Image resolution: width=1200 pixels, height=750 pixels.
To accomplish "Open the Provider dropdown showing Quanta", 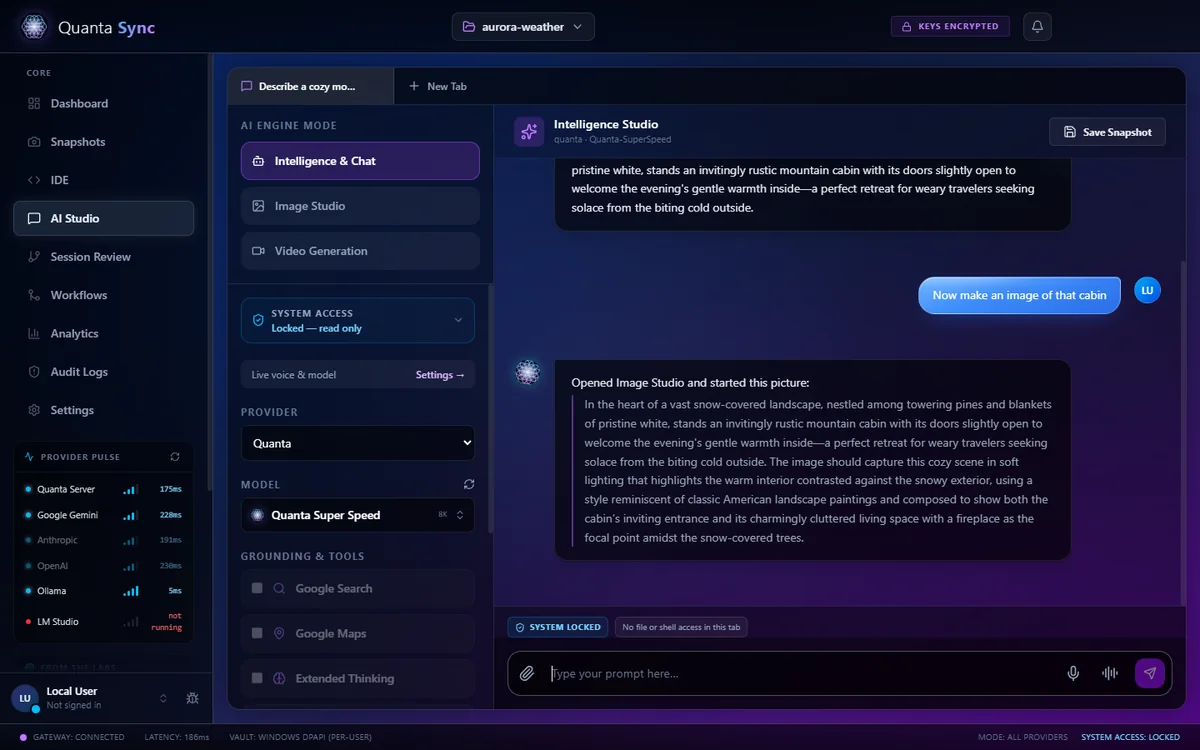I will pyautogui.click(x=358, y=443).
